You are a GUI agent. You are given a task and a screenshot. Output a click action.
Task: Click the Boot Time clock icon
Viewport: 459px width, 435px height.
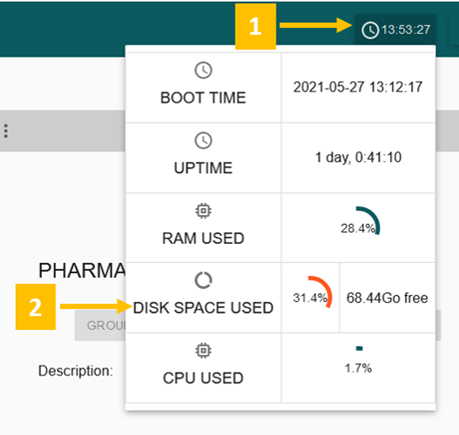pyautogui.click(x=203, y=70)
